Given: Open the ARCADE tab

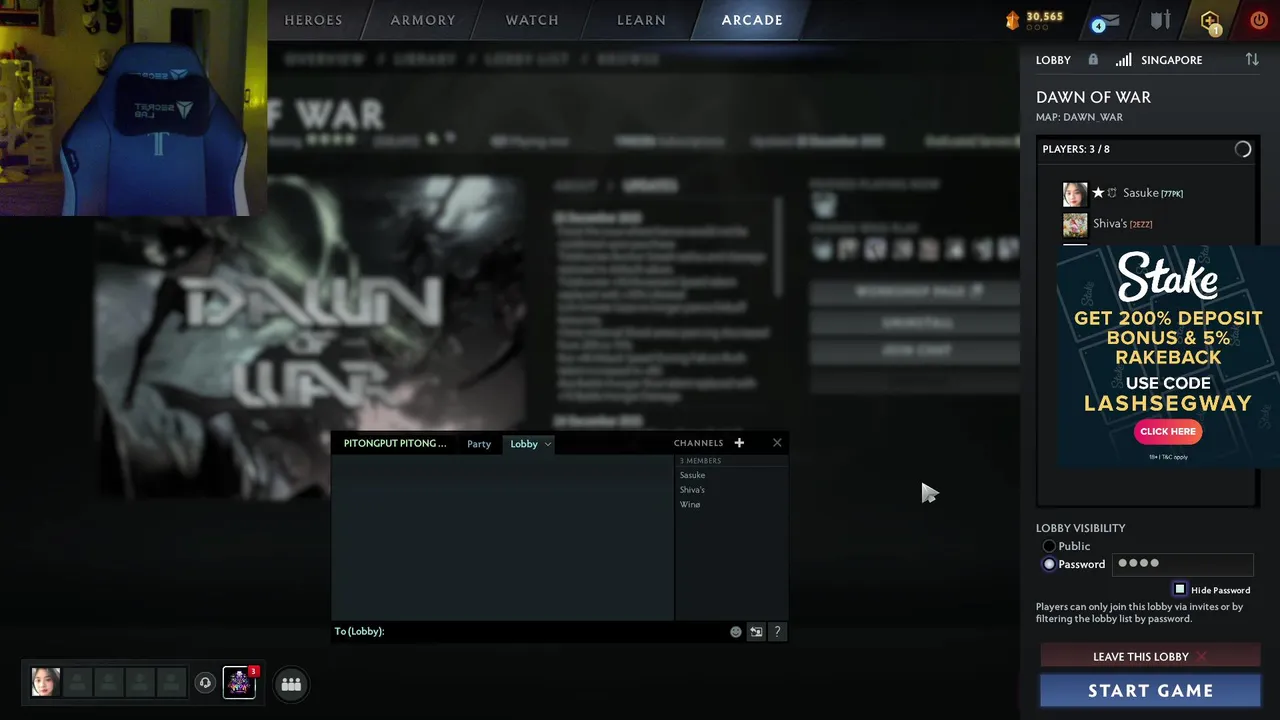Looking at the screenshot, I should [752, 20].
